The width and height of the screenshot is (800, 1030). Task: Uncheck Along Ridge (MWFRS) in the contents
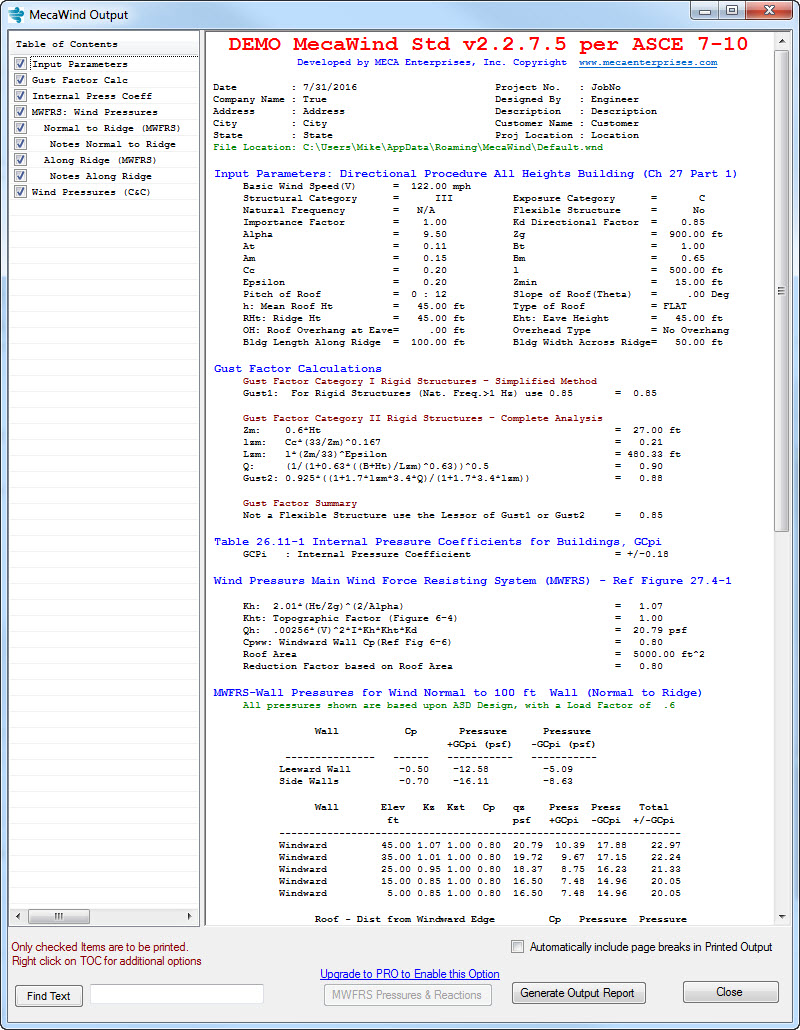point(22,160)
